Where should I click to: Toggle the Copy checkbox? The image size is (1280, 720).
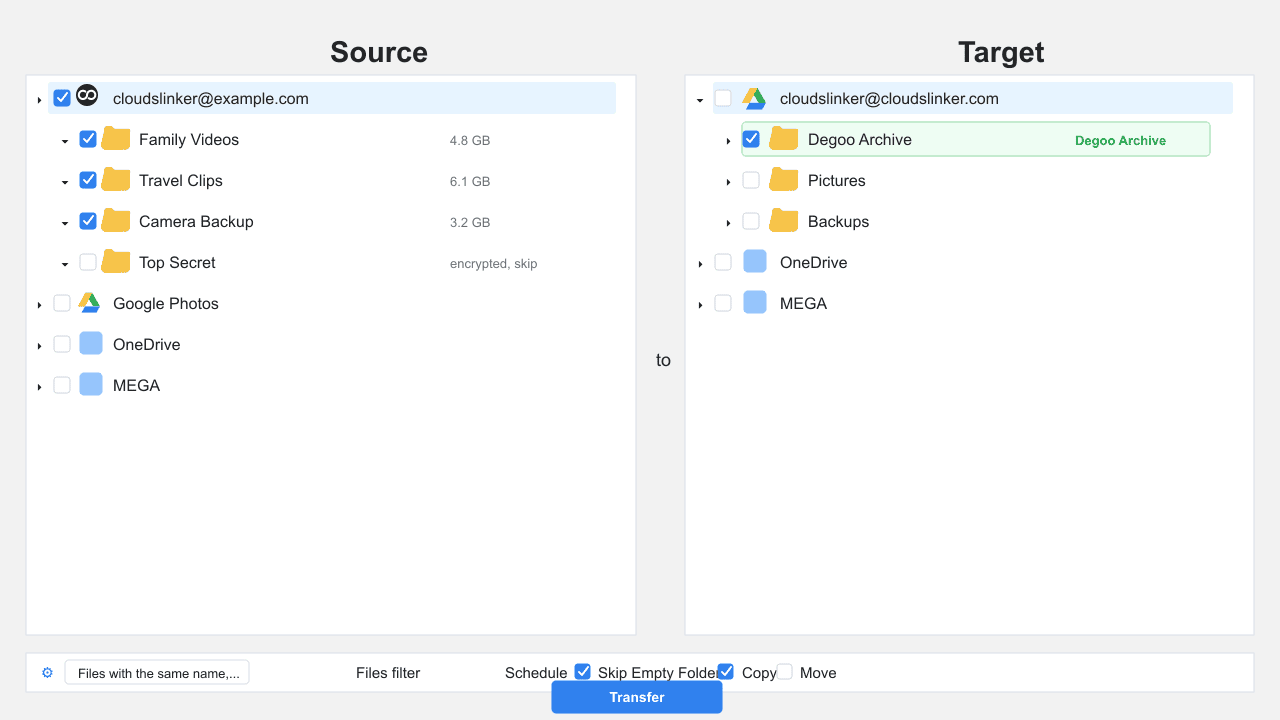click(726, 672)
